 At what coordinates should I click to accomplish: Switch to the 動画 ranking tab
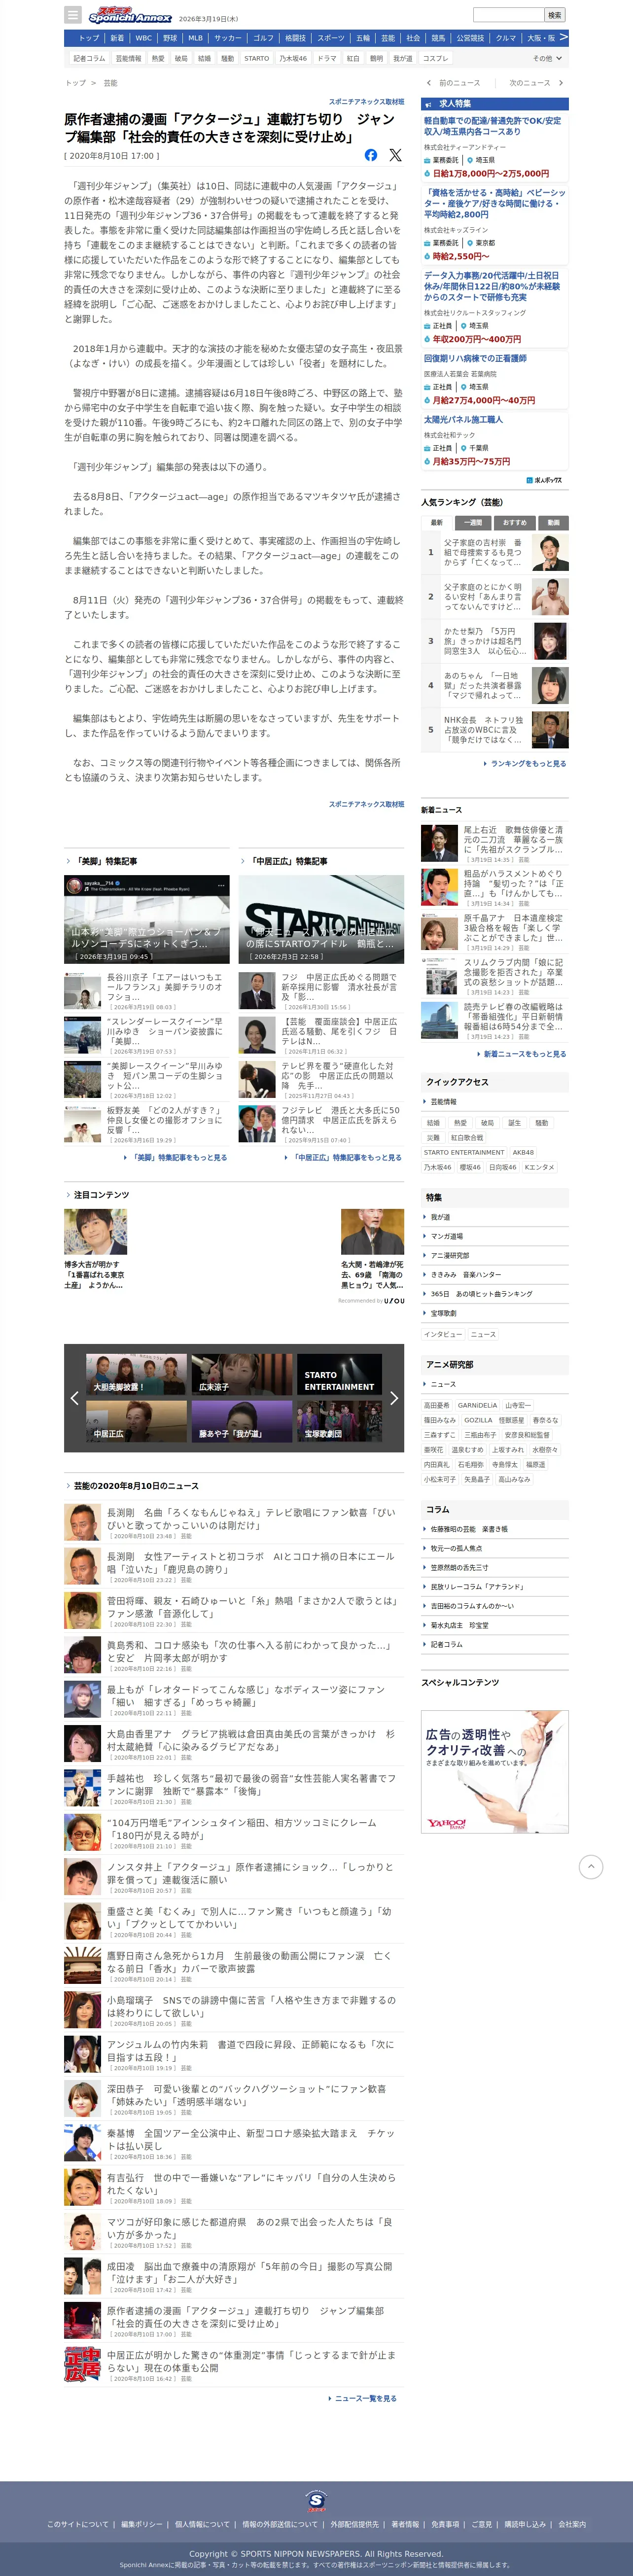point(553,522)
